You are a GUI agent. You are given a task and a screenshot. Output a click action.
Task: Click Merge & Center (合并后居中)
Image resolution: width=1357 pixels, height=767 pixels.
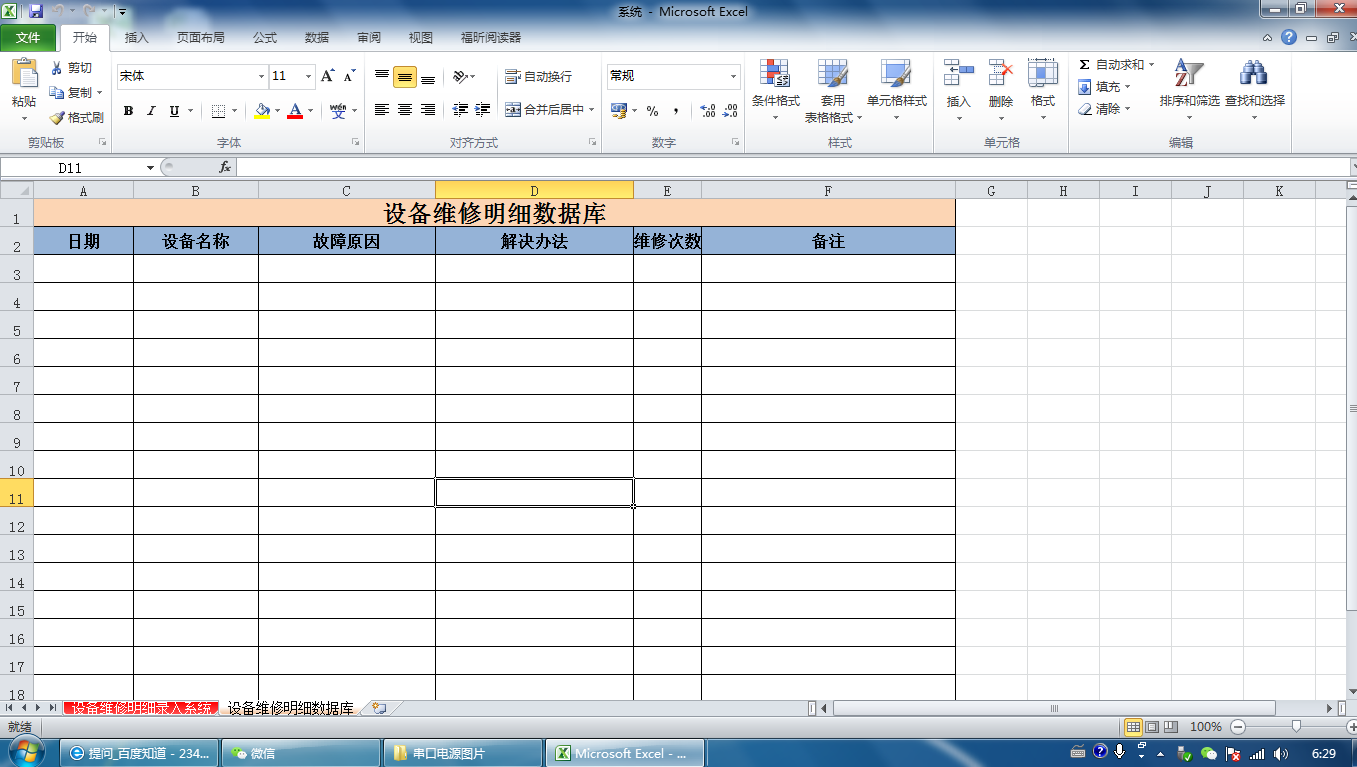point(545,110)
